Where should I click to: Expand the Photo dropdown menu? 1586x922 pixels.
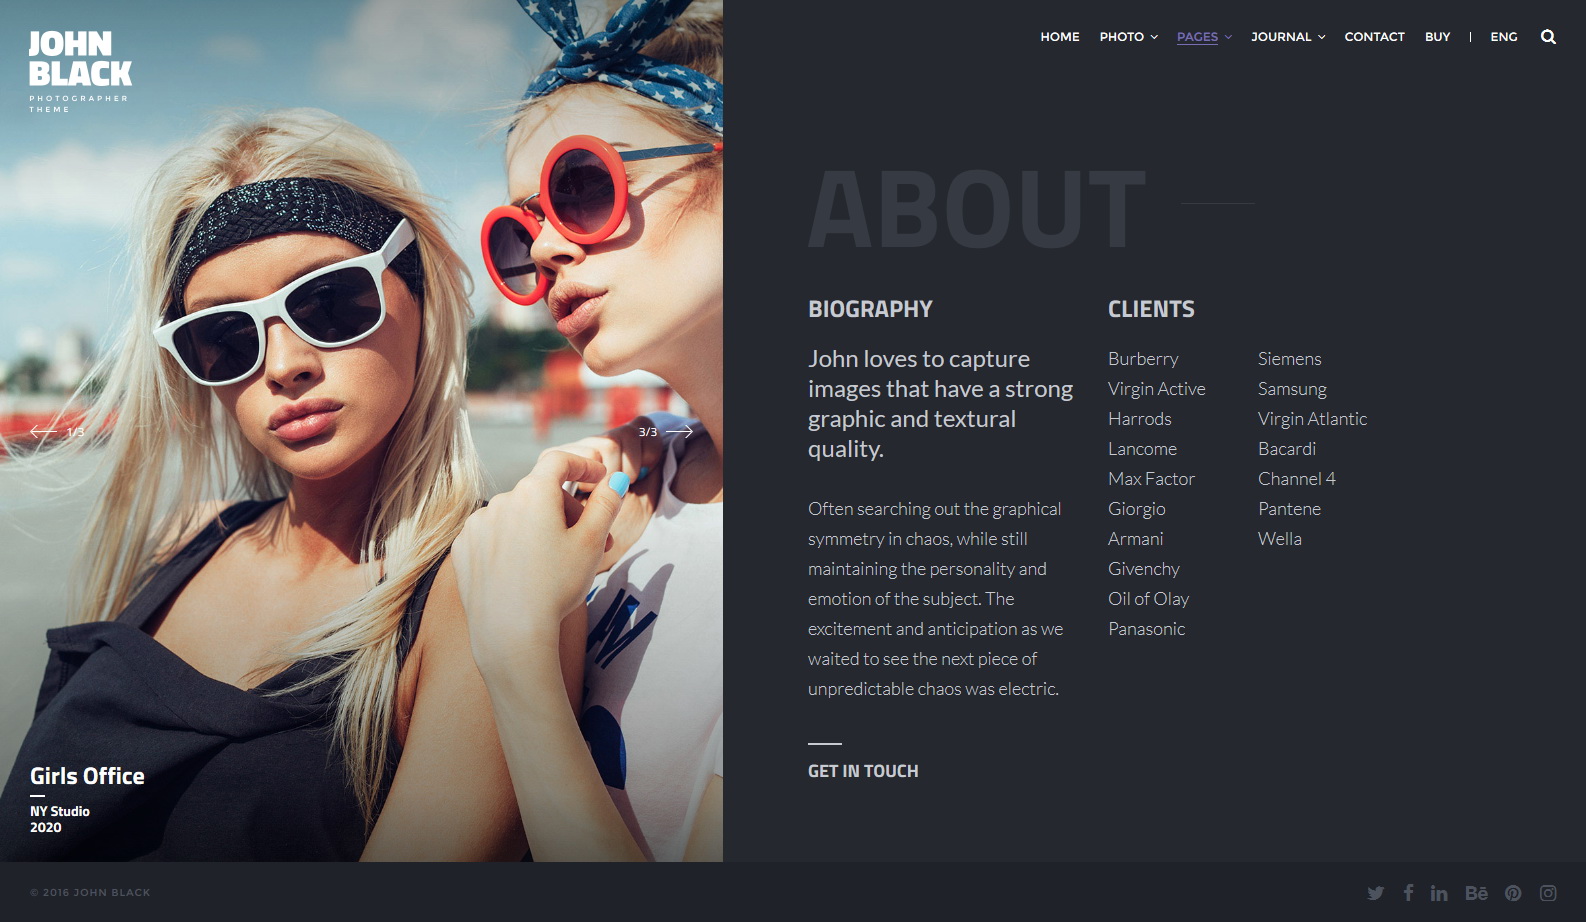tap(1128, 37)
